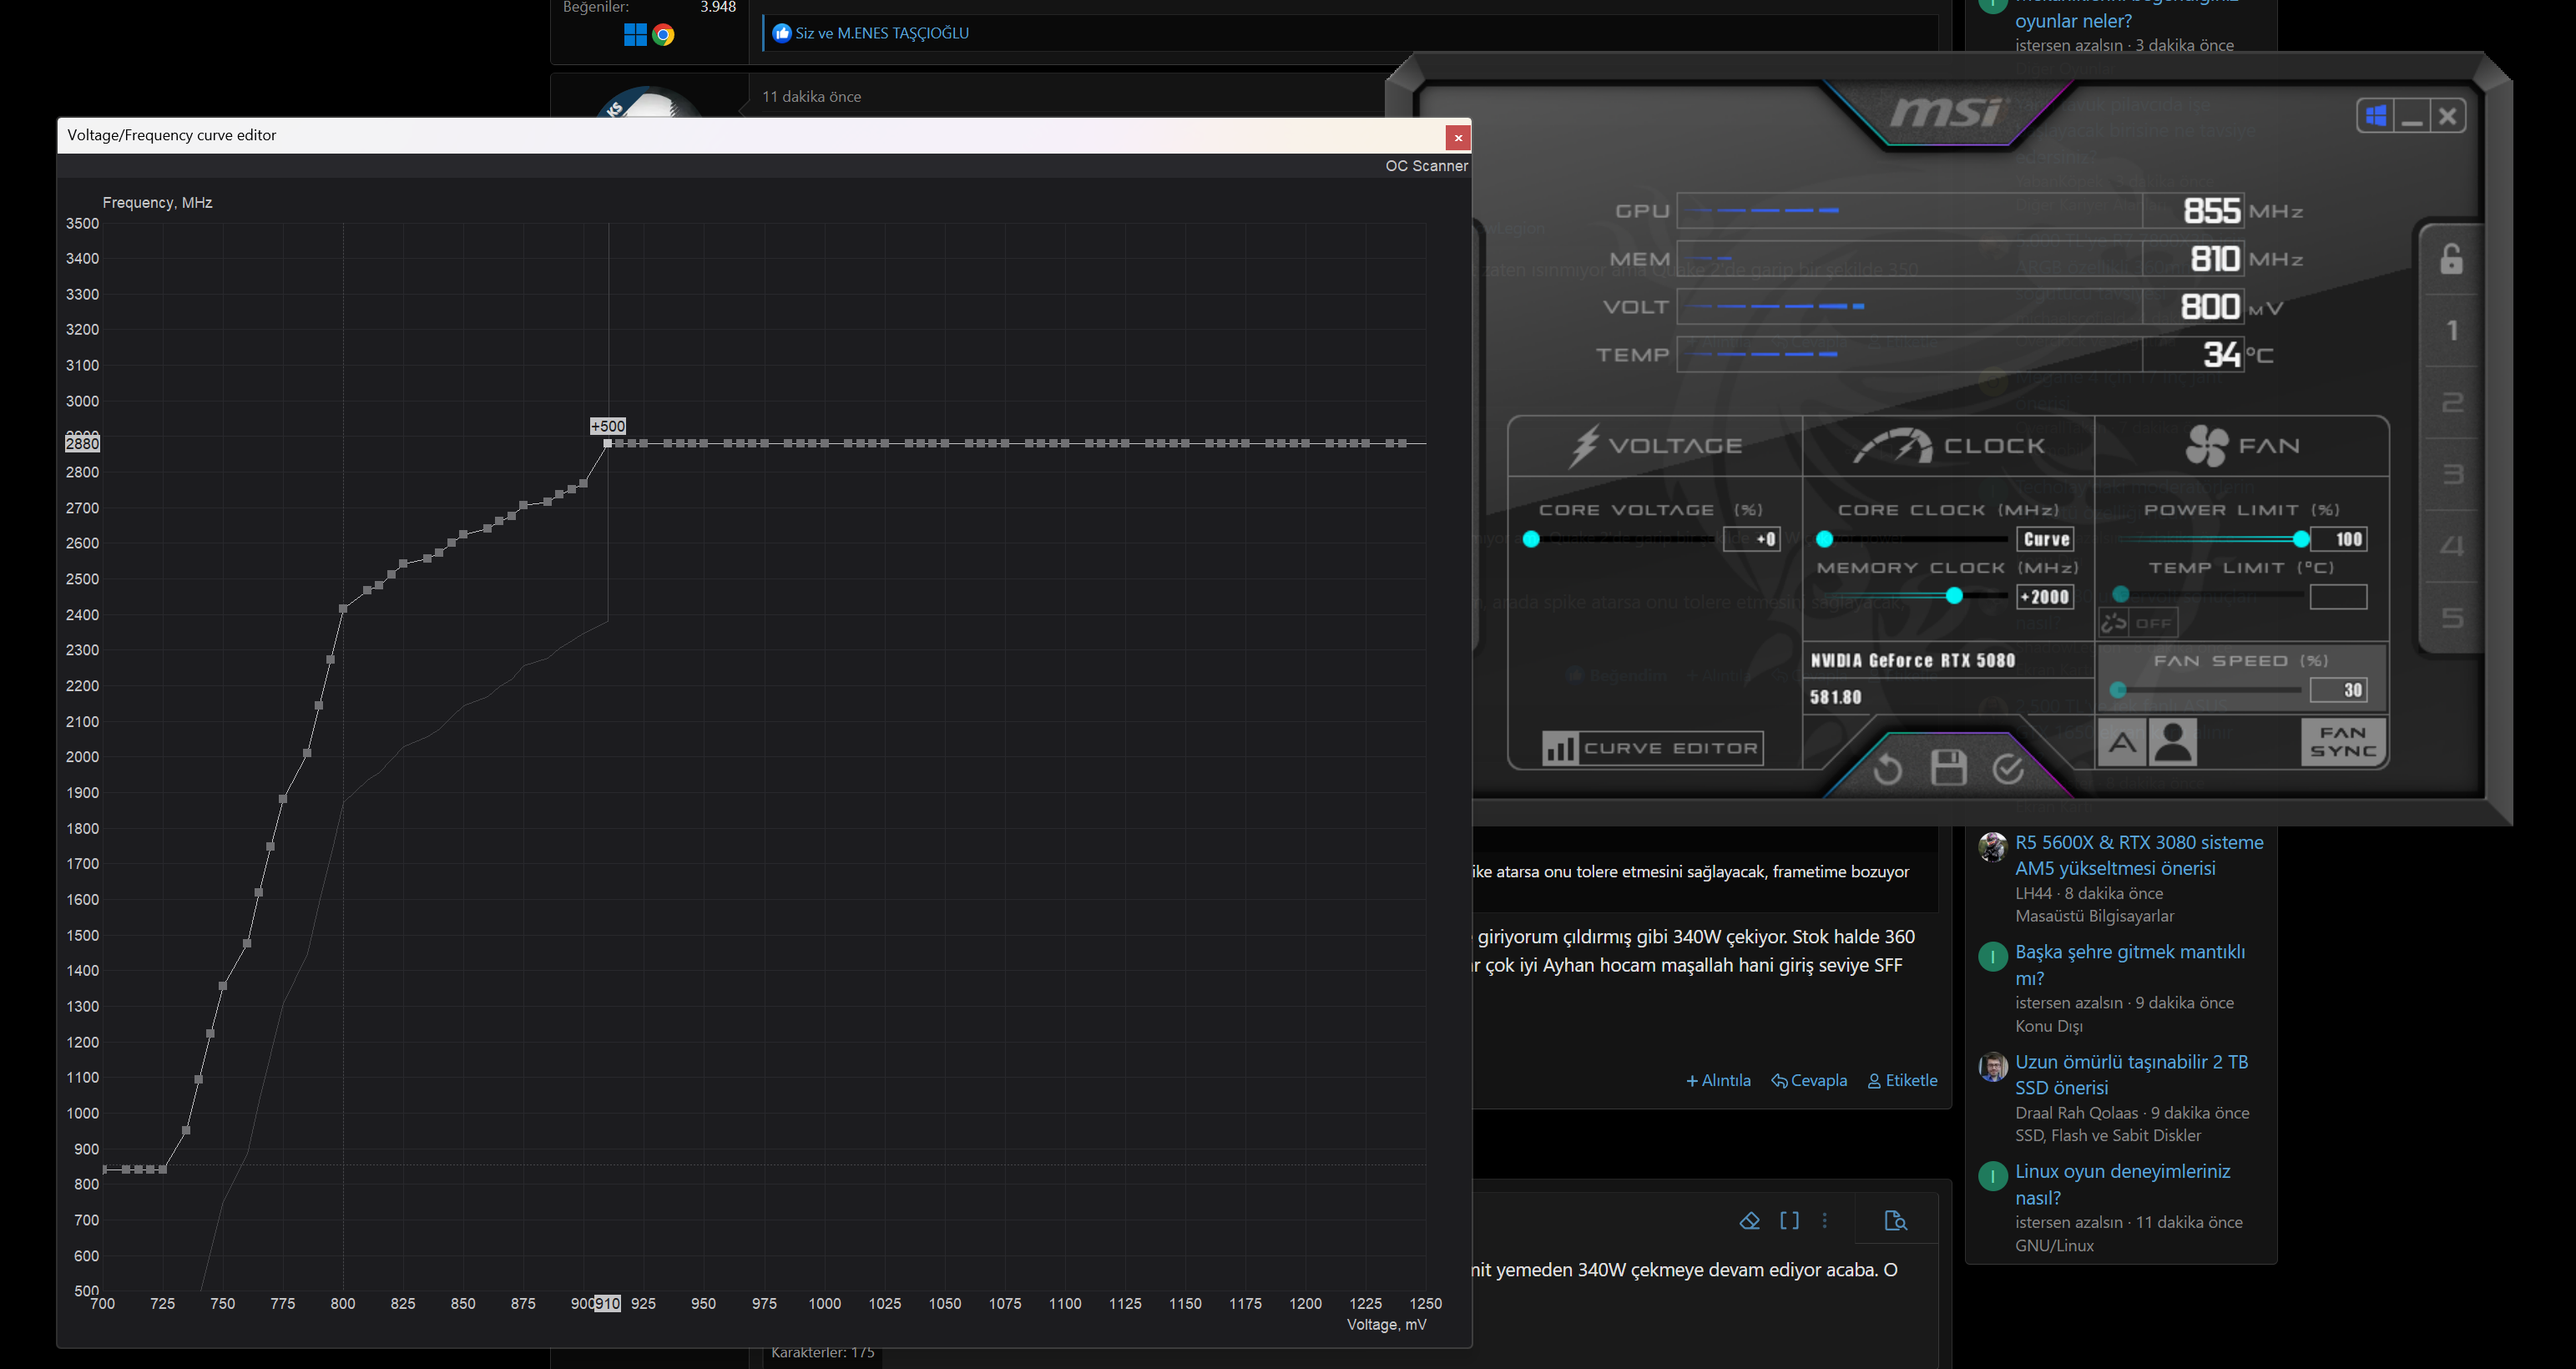Click the eraser icon in the forum editor

pyautogui.click(x=1749, y=1220)
